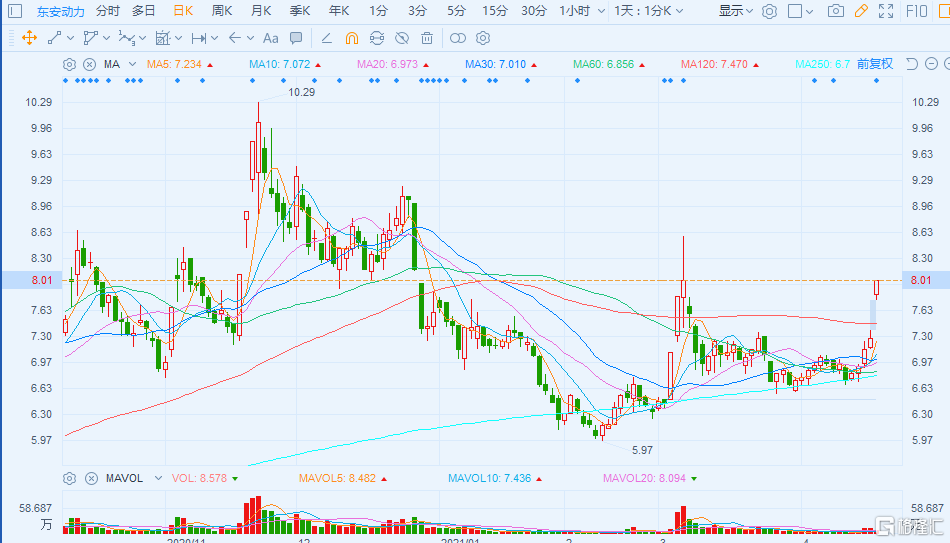Select the orange pencil drawing tool
The image size is (950, 543).
(861, 11)
